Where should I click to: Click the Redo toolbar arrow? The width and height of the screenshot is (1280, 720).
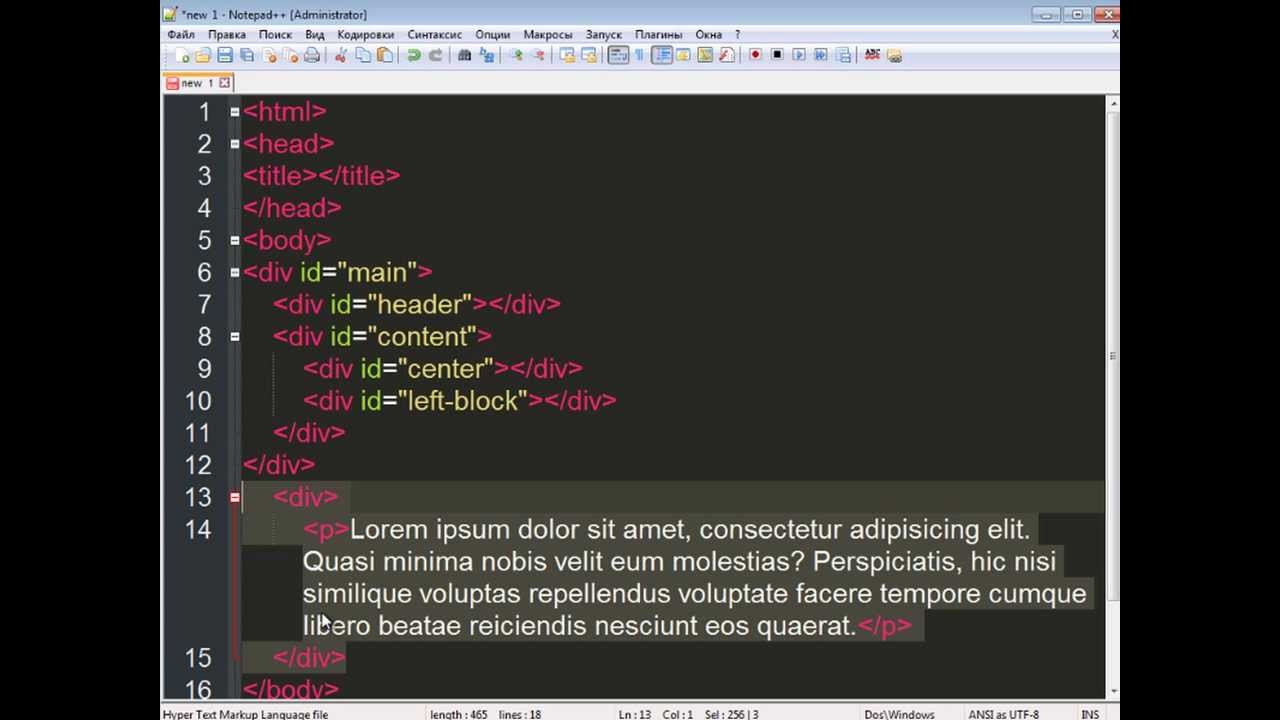point(436,55)
